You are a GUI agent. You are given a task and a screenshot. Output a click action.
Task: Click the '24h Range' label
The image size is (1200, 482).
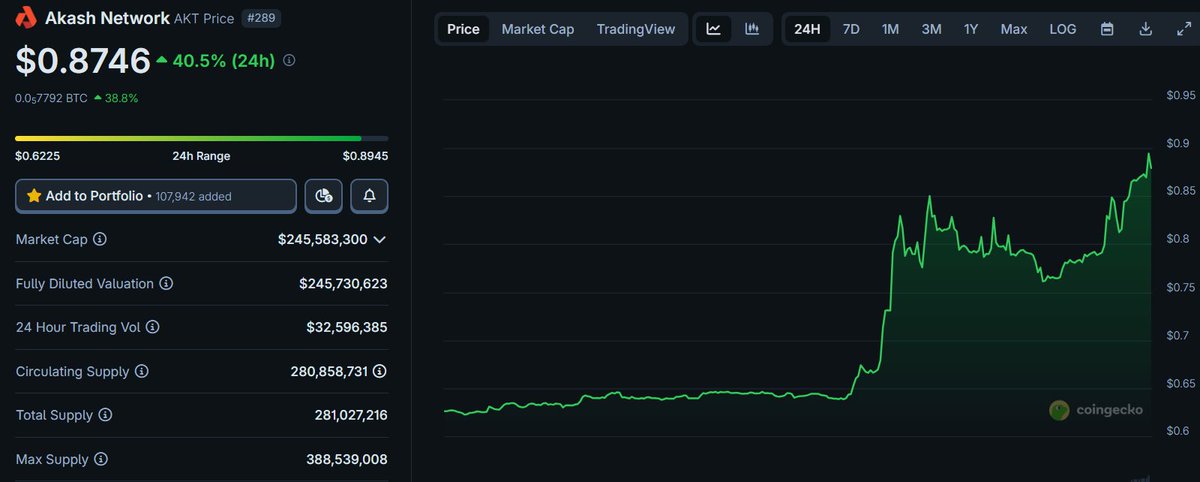(x=201, y=156)
